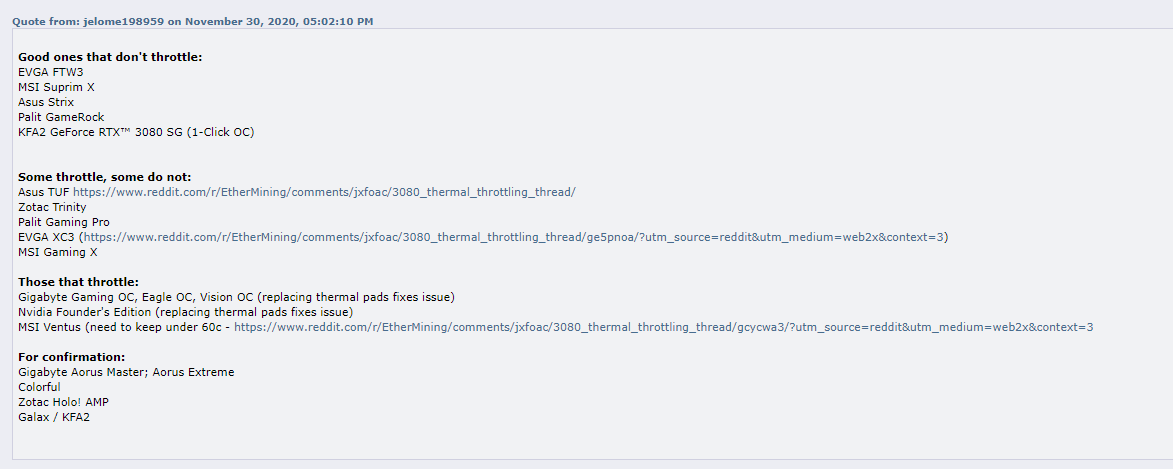Viewport: 1173px width, 469px height.
Task: Click the 'Zotac Trinity' line
Action: point(52,207)
